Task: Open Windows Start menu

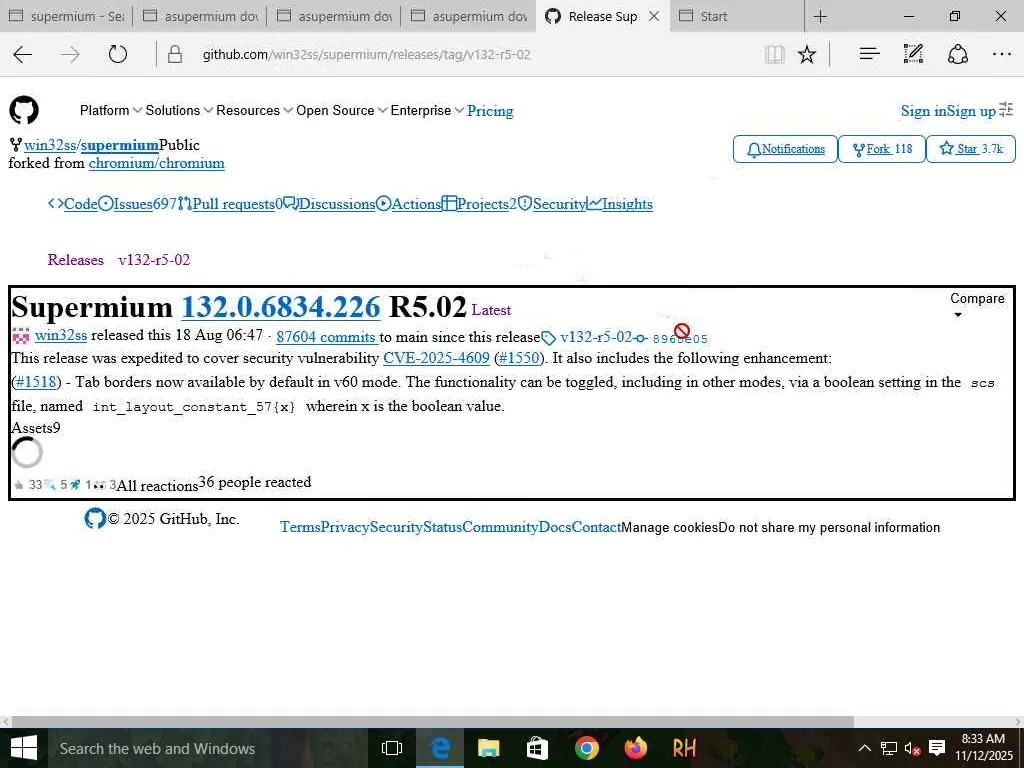Action: click(x=24, y=748)
